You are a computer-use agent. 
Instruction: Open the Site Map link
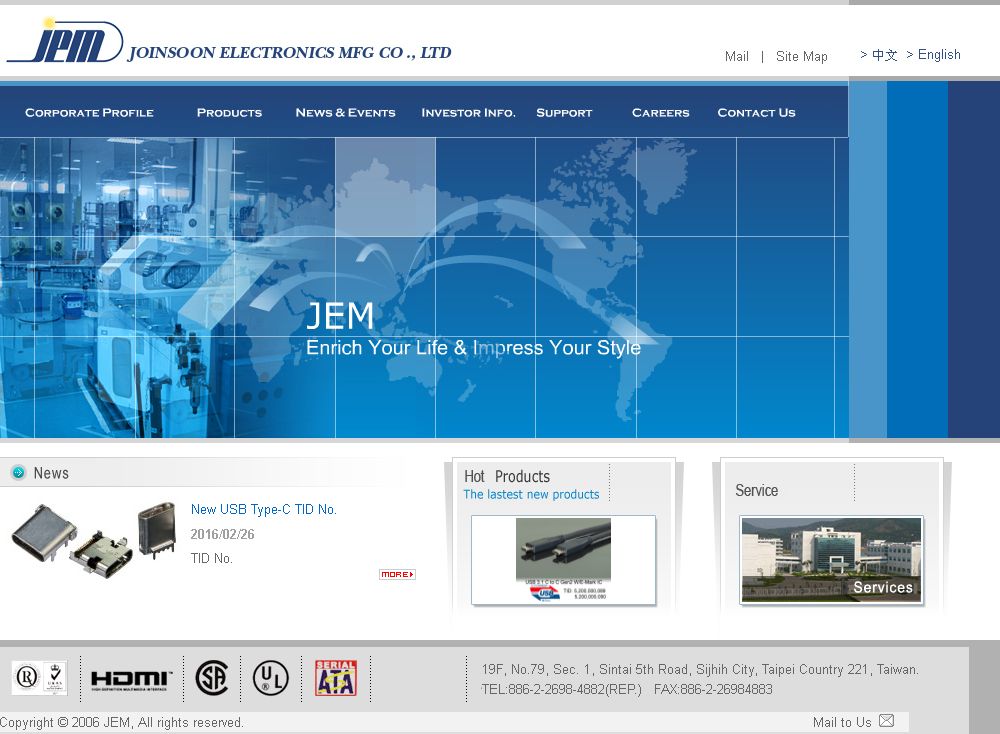tap(801, 57)
